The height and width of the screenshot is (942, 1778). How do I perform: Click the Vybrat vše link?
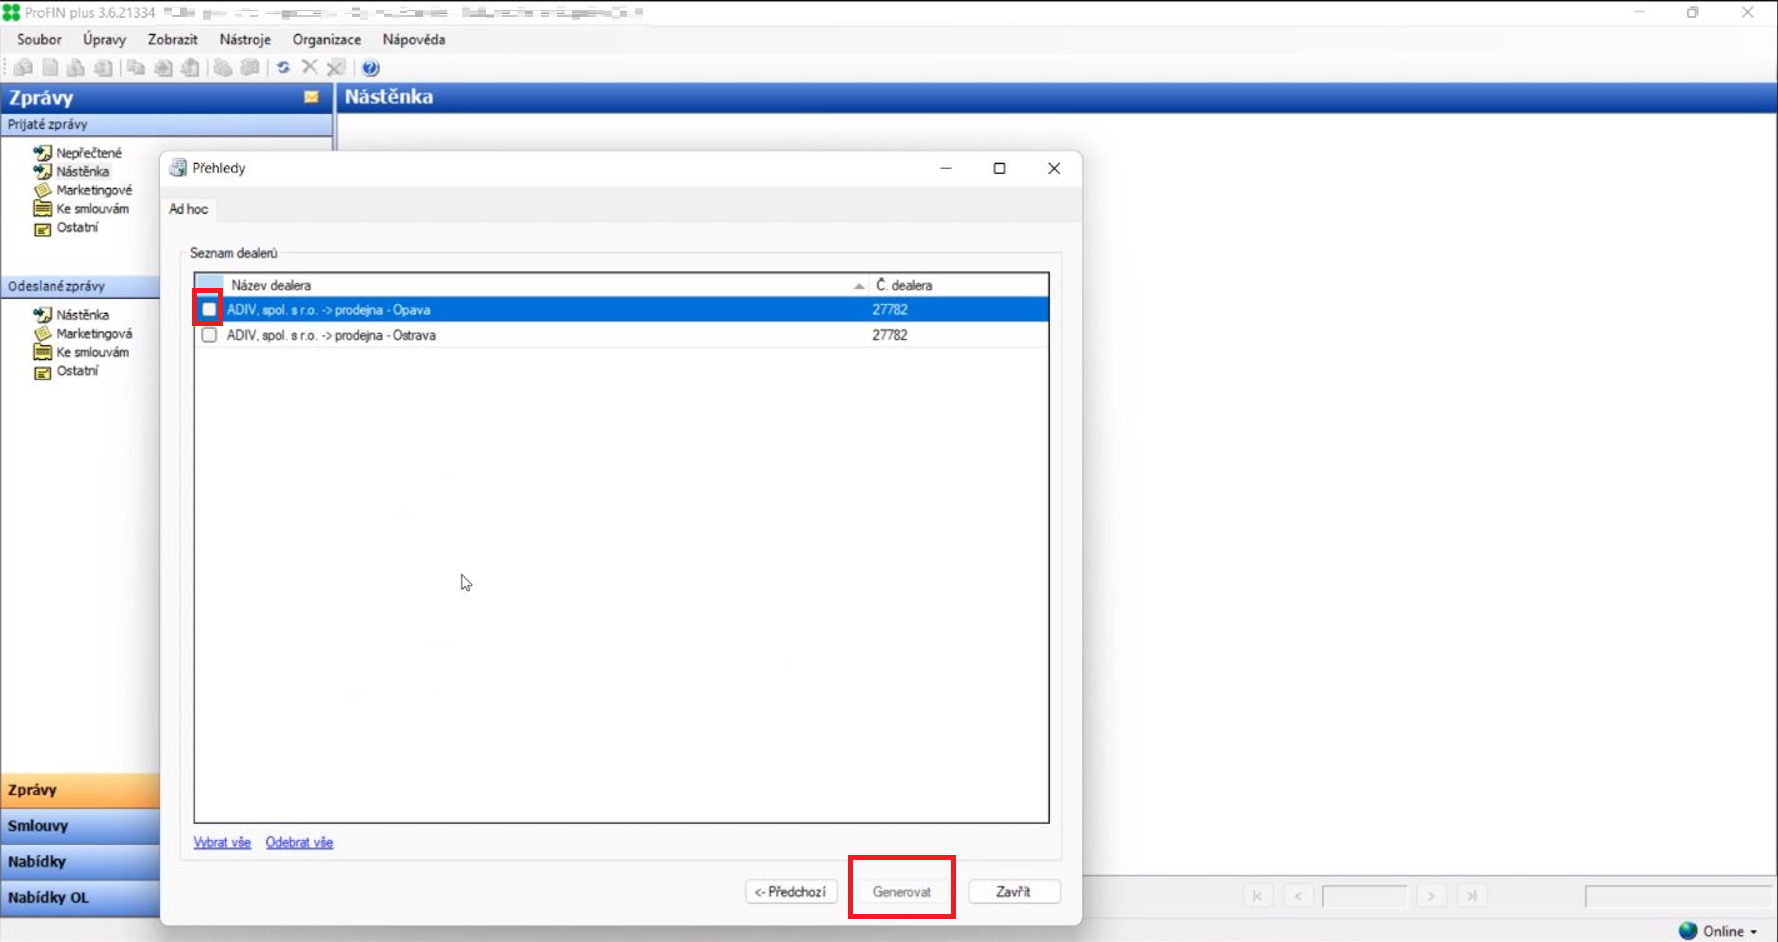click(x=222, y=843)
